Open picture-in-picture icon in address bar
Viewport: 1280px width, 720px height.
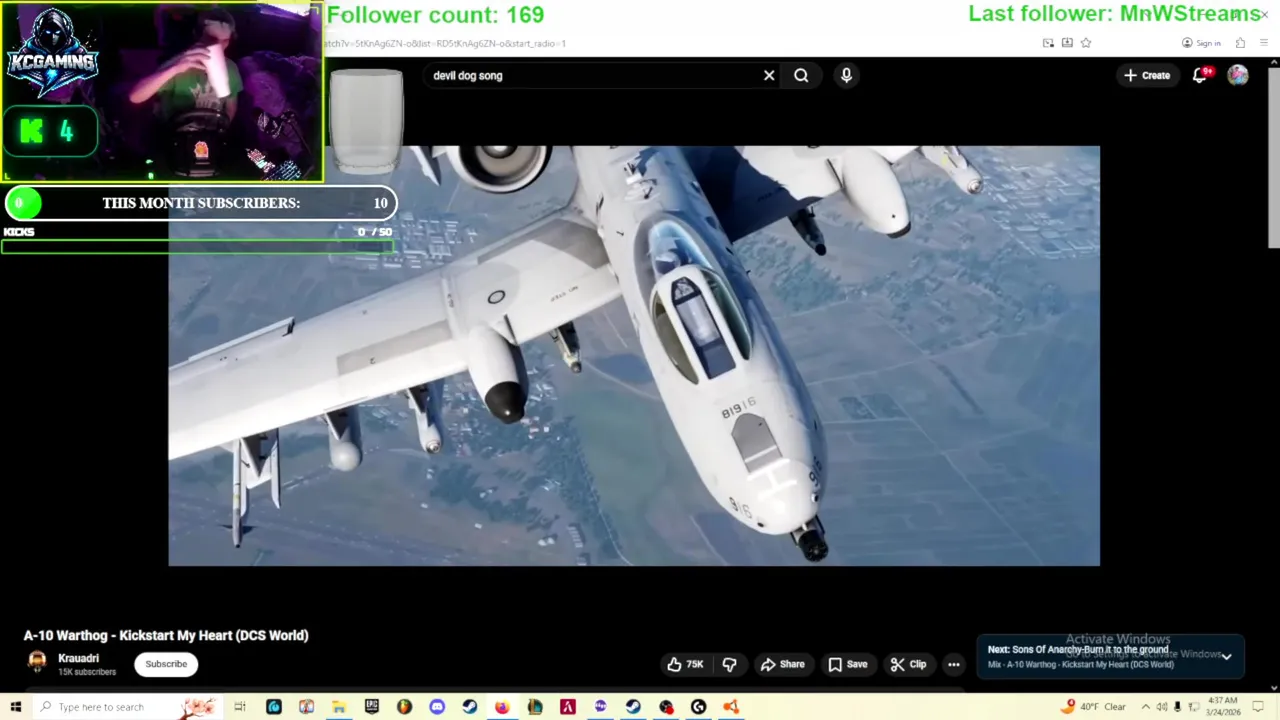(1048, 43)
